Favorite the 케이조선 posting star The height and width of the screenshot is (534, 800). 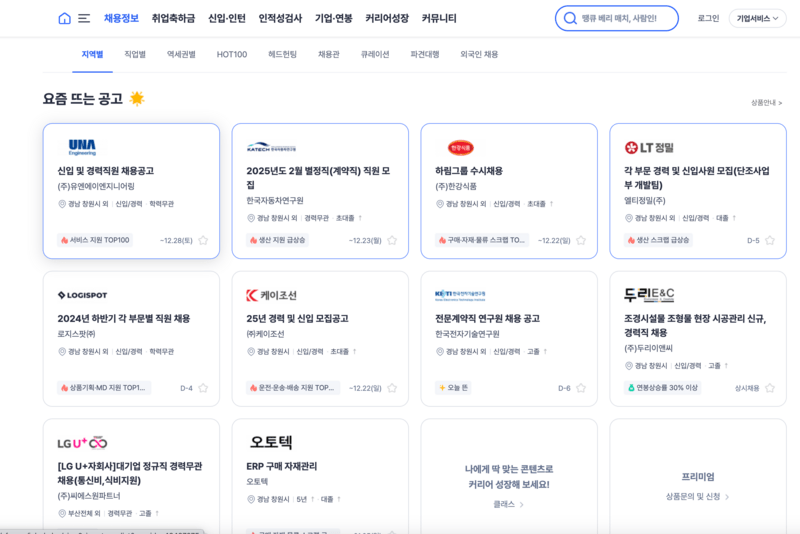point(392,388)
